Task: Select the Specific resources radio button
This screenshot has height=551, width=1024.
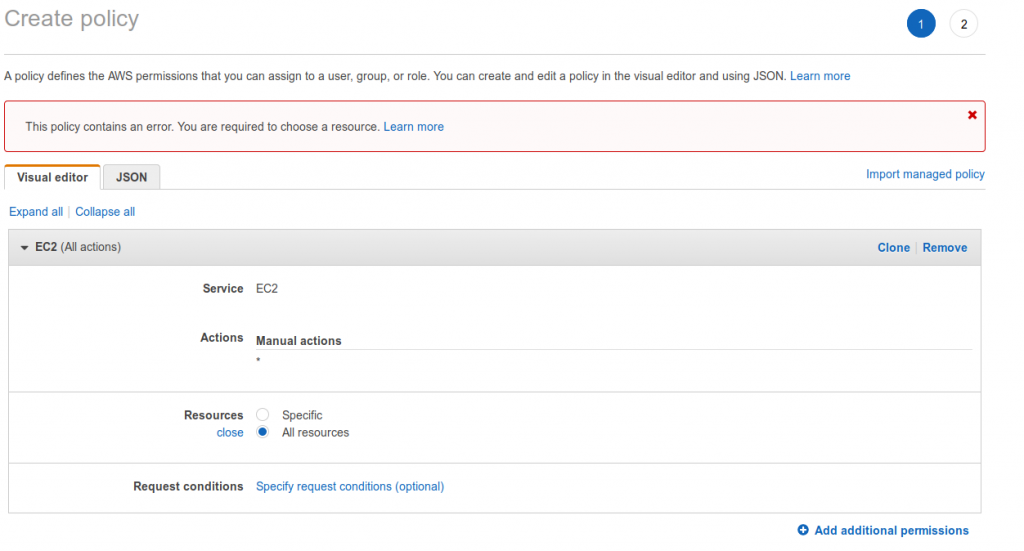Action: (263, 415)
